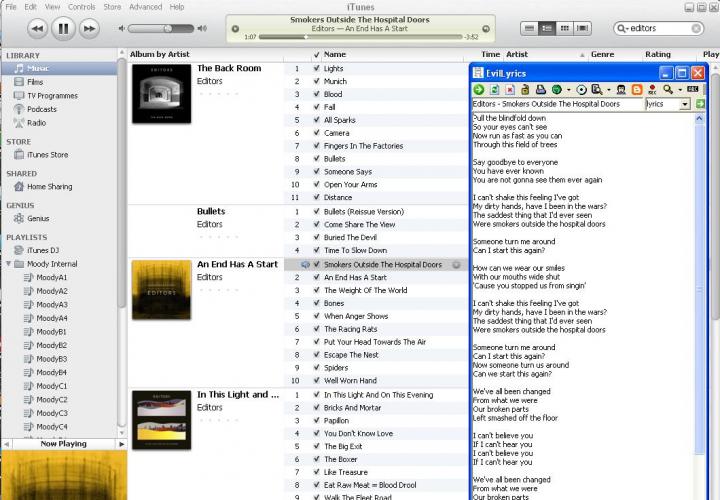Open the magnifier dropdown arrow in EvilLyrics
Screen dimensions: 720x500
(x=680, y=90)
